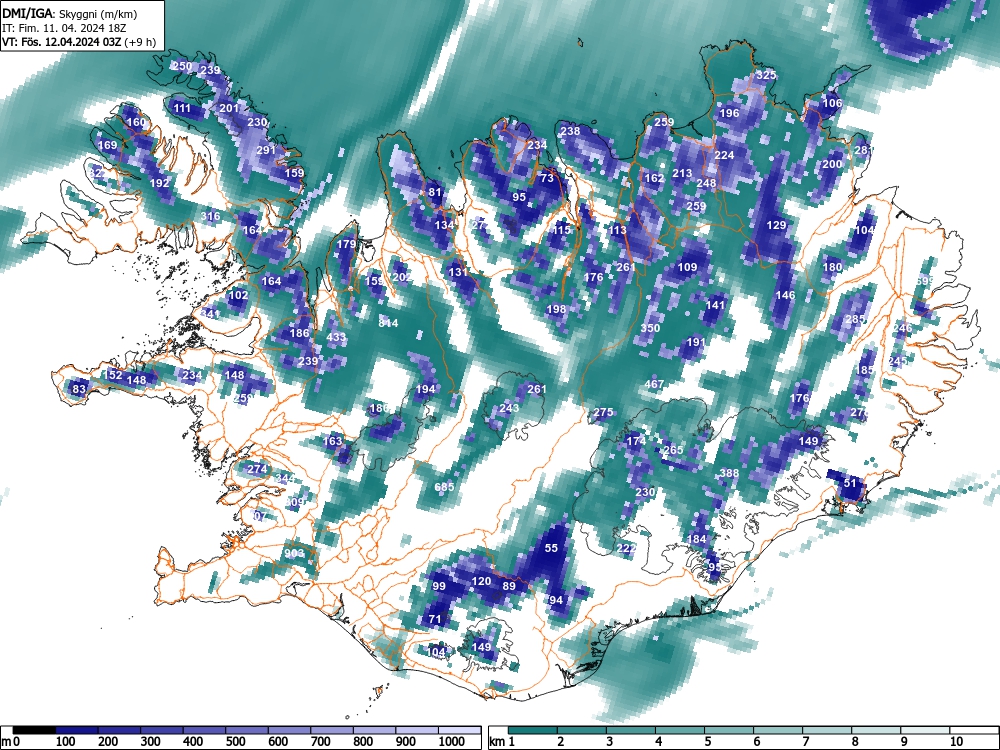Click the visibility value 73 on the map
The image size is (1000, 750).
click(x=547, y=178)
